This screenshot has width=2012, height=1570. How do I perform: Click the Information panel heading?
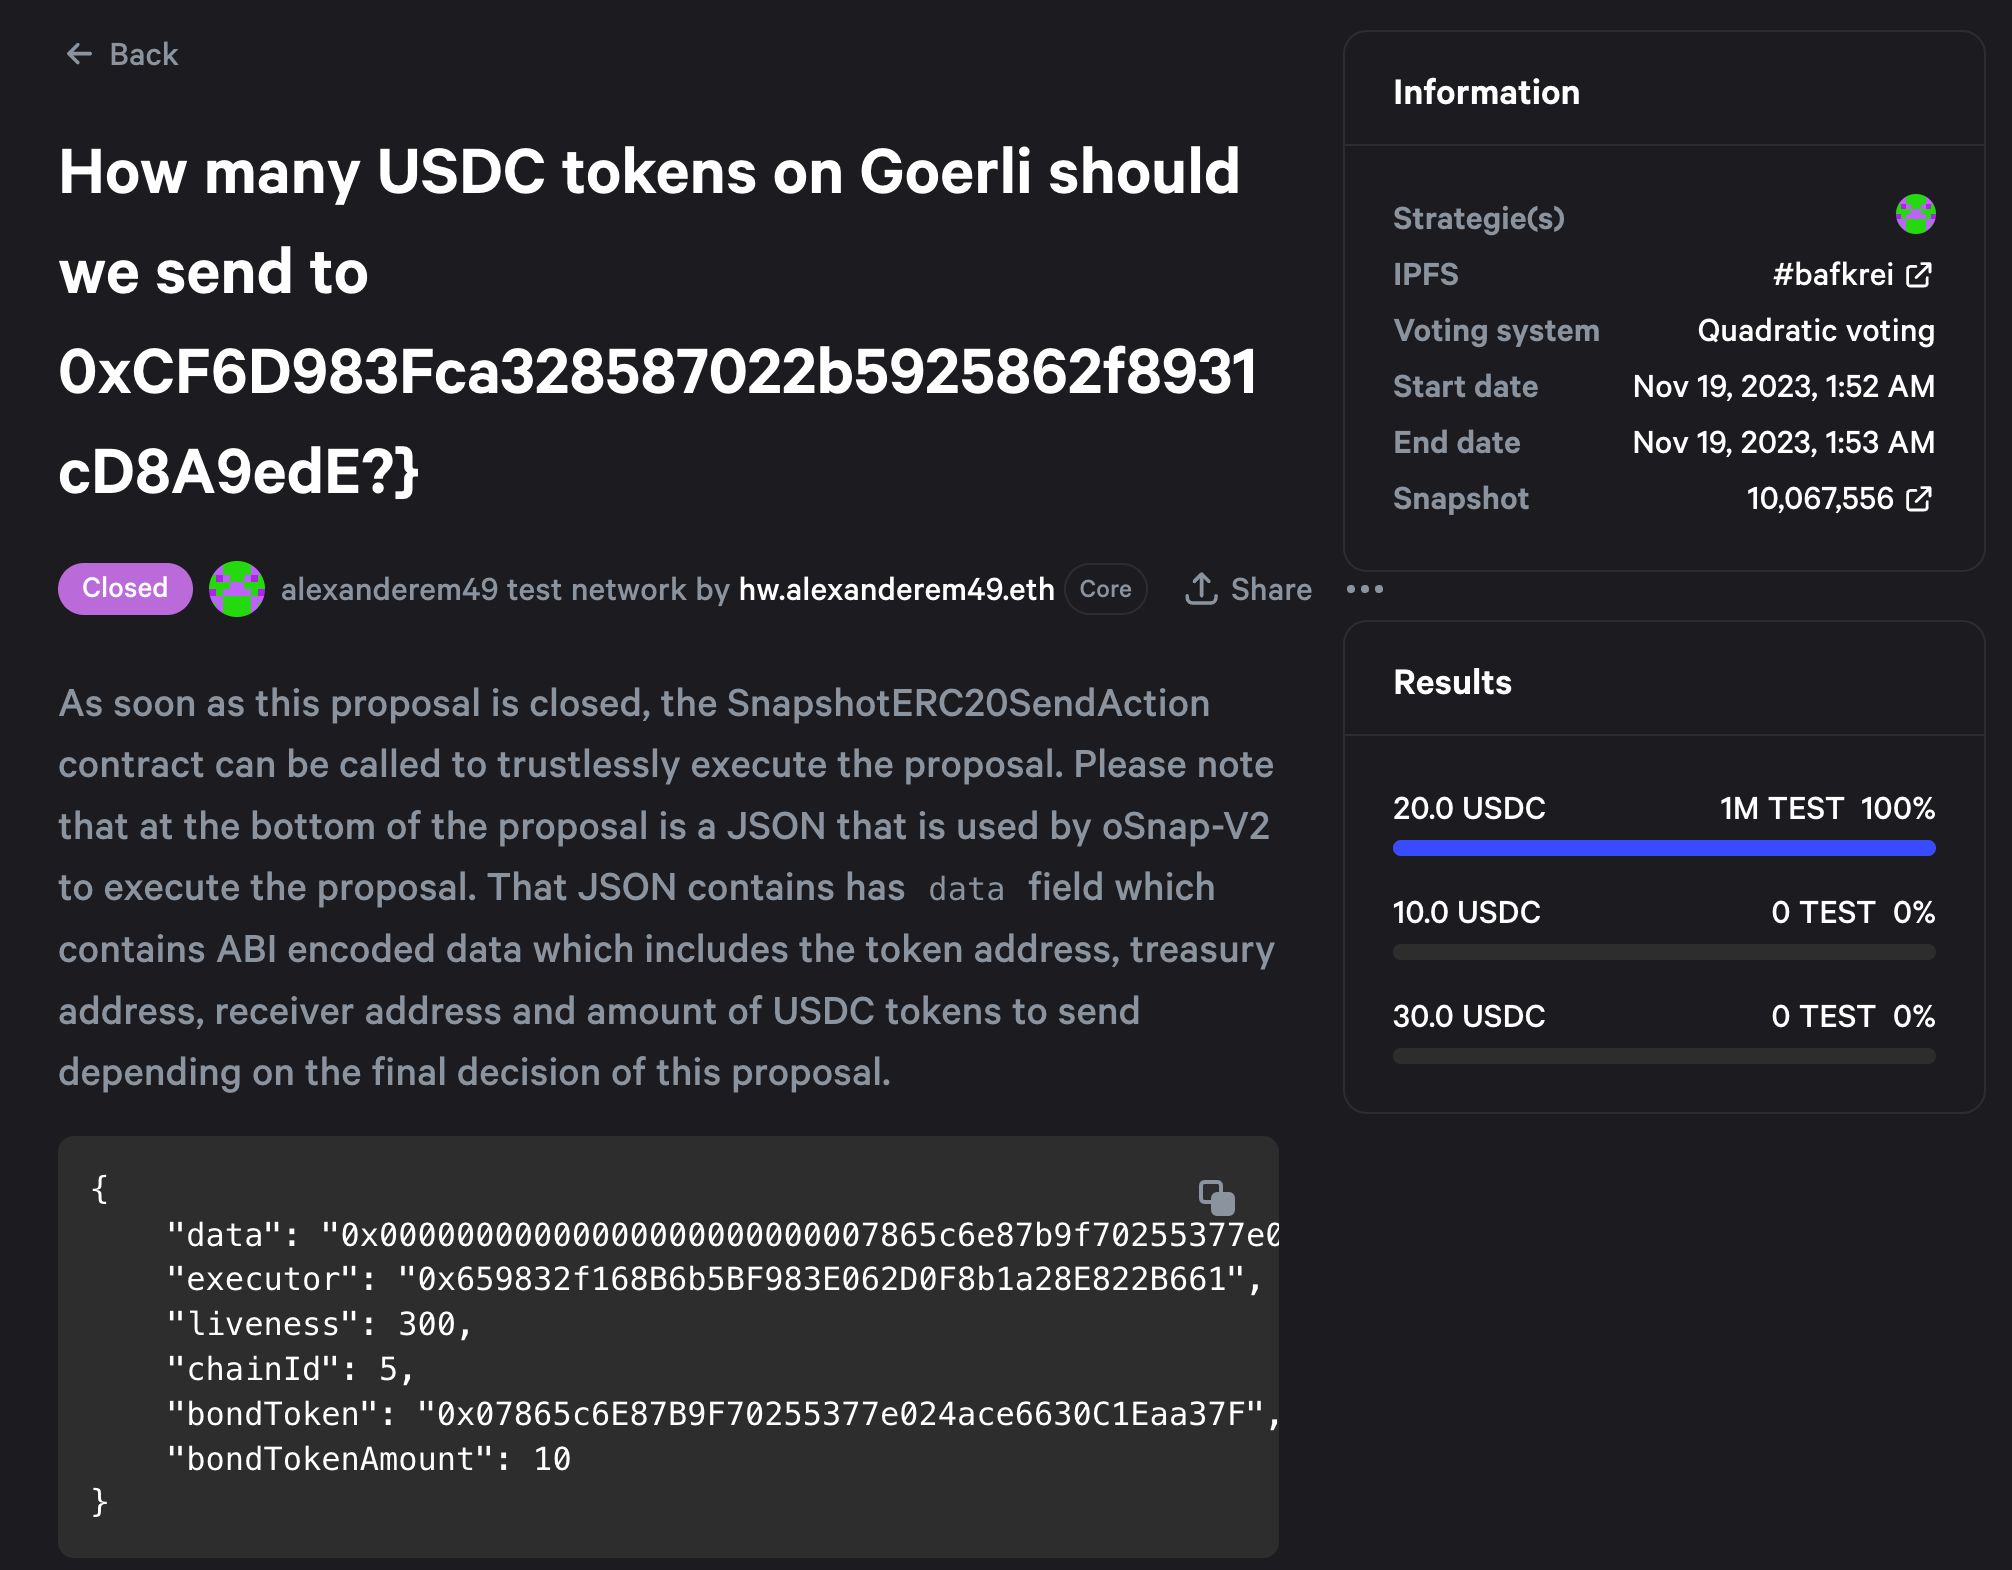click(1486, 92)
